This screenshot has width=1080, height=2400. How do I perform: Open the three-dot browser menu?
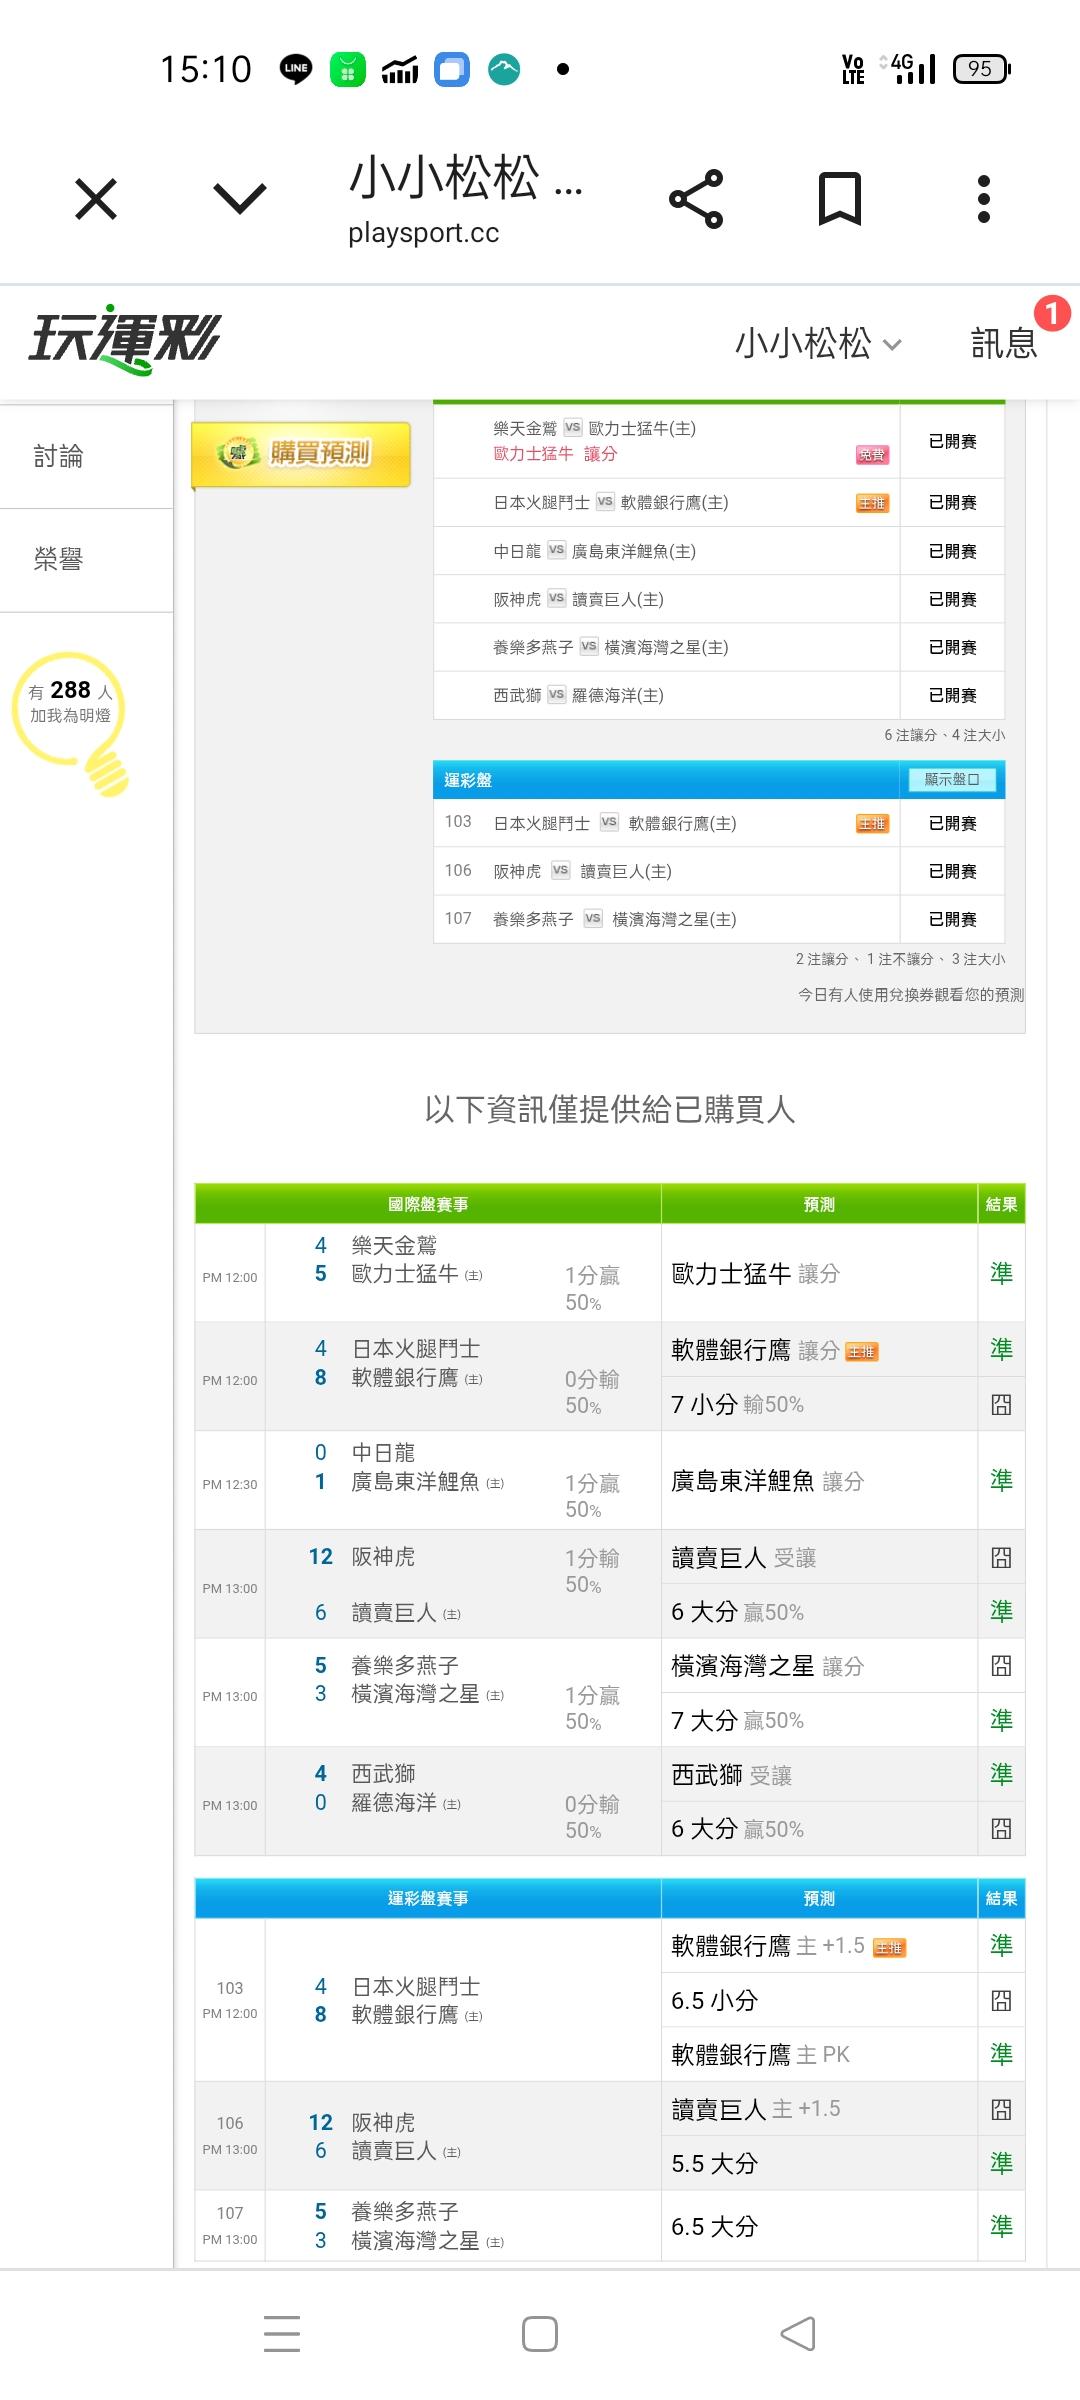983,199
